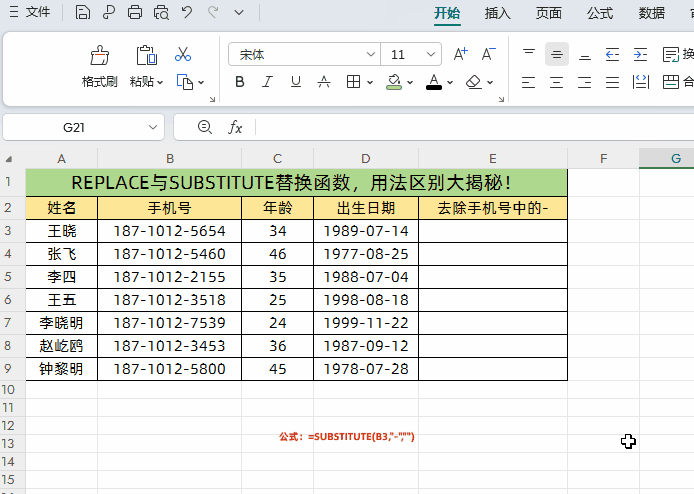Click the font color A swatch

[x=434, y=82]
